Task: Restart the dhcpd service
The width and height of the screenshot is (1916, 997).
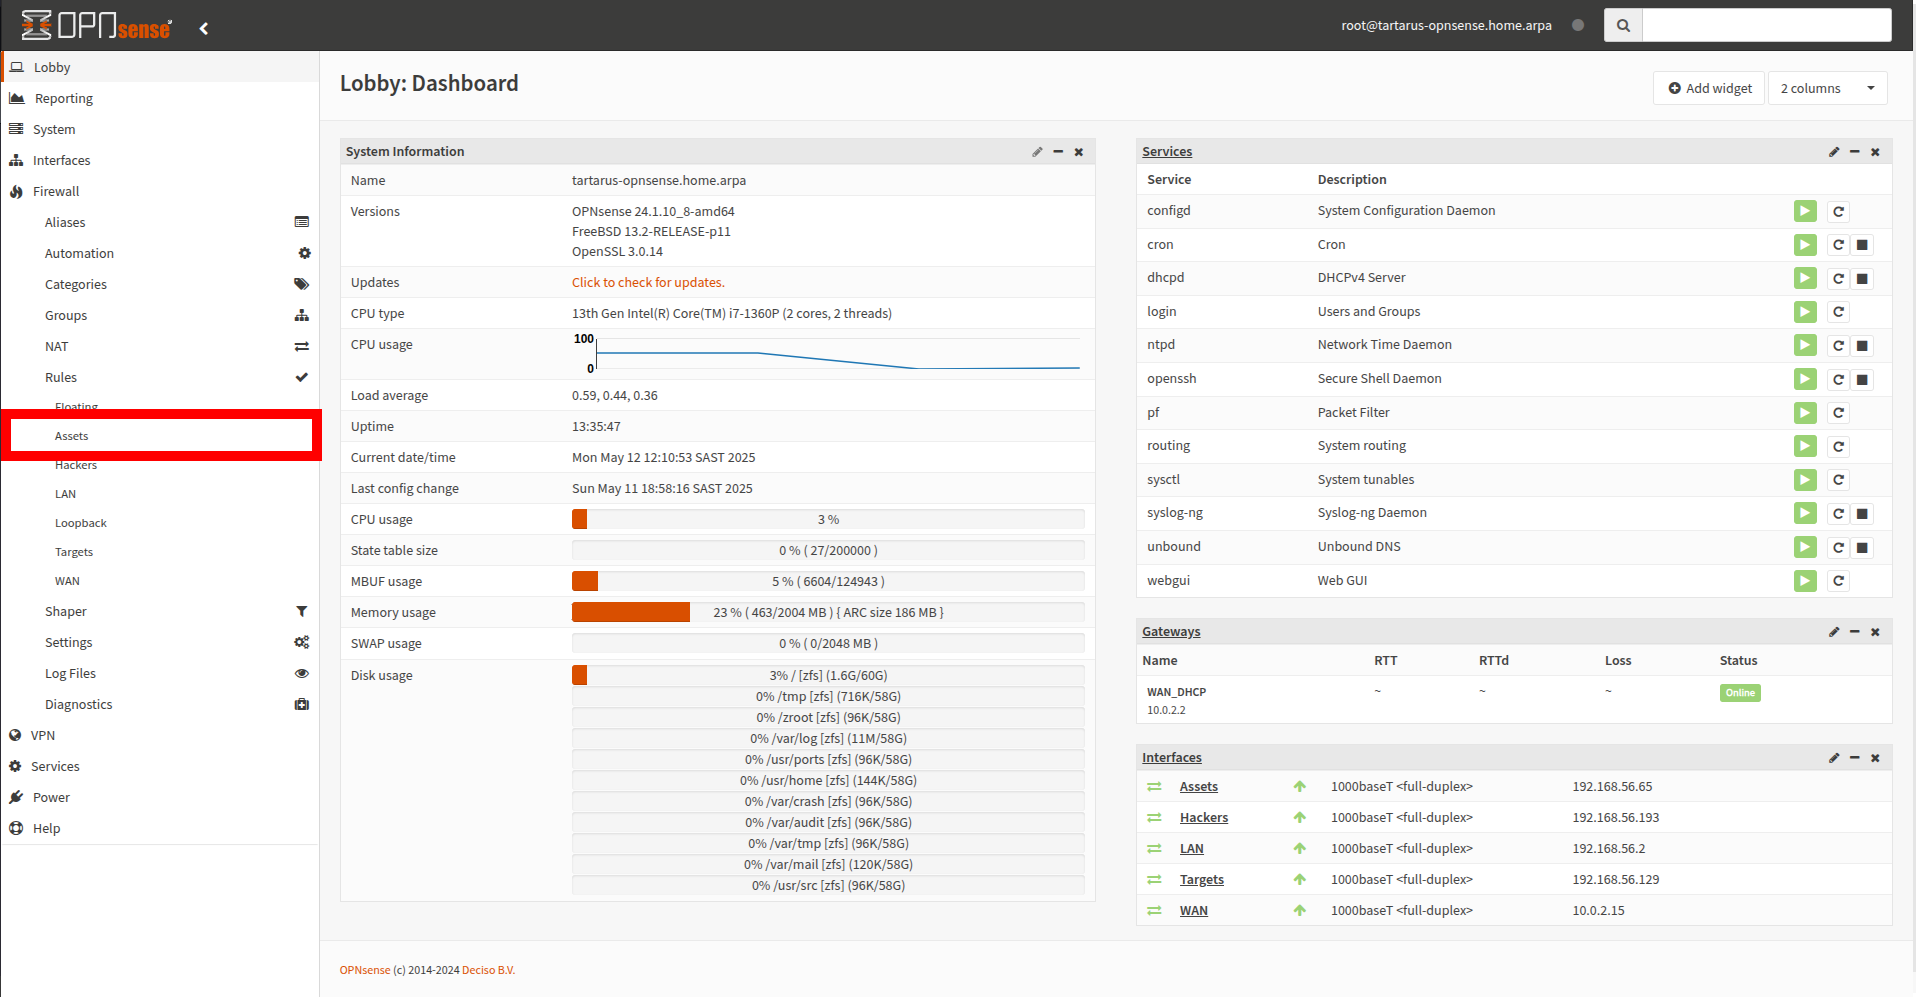Action: 1838,278
